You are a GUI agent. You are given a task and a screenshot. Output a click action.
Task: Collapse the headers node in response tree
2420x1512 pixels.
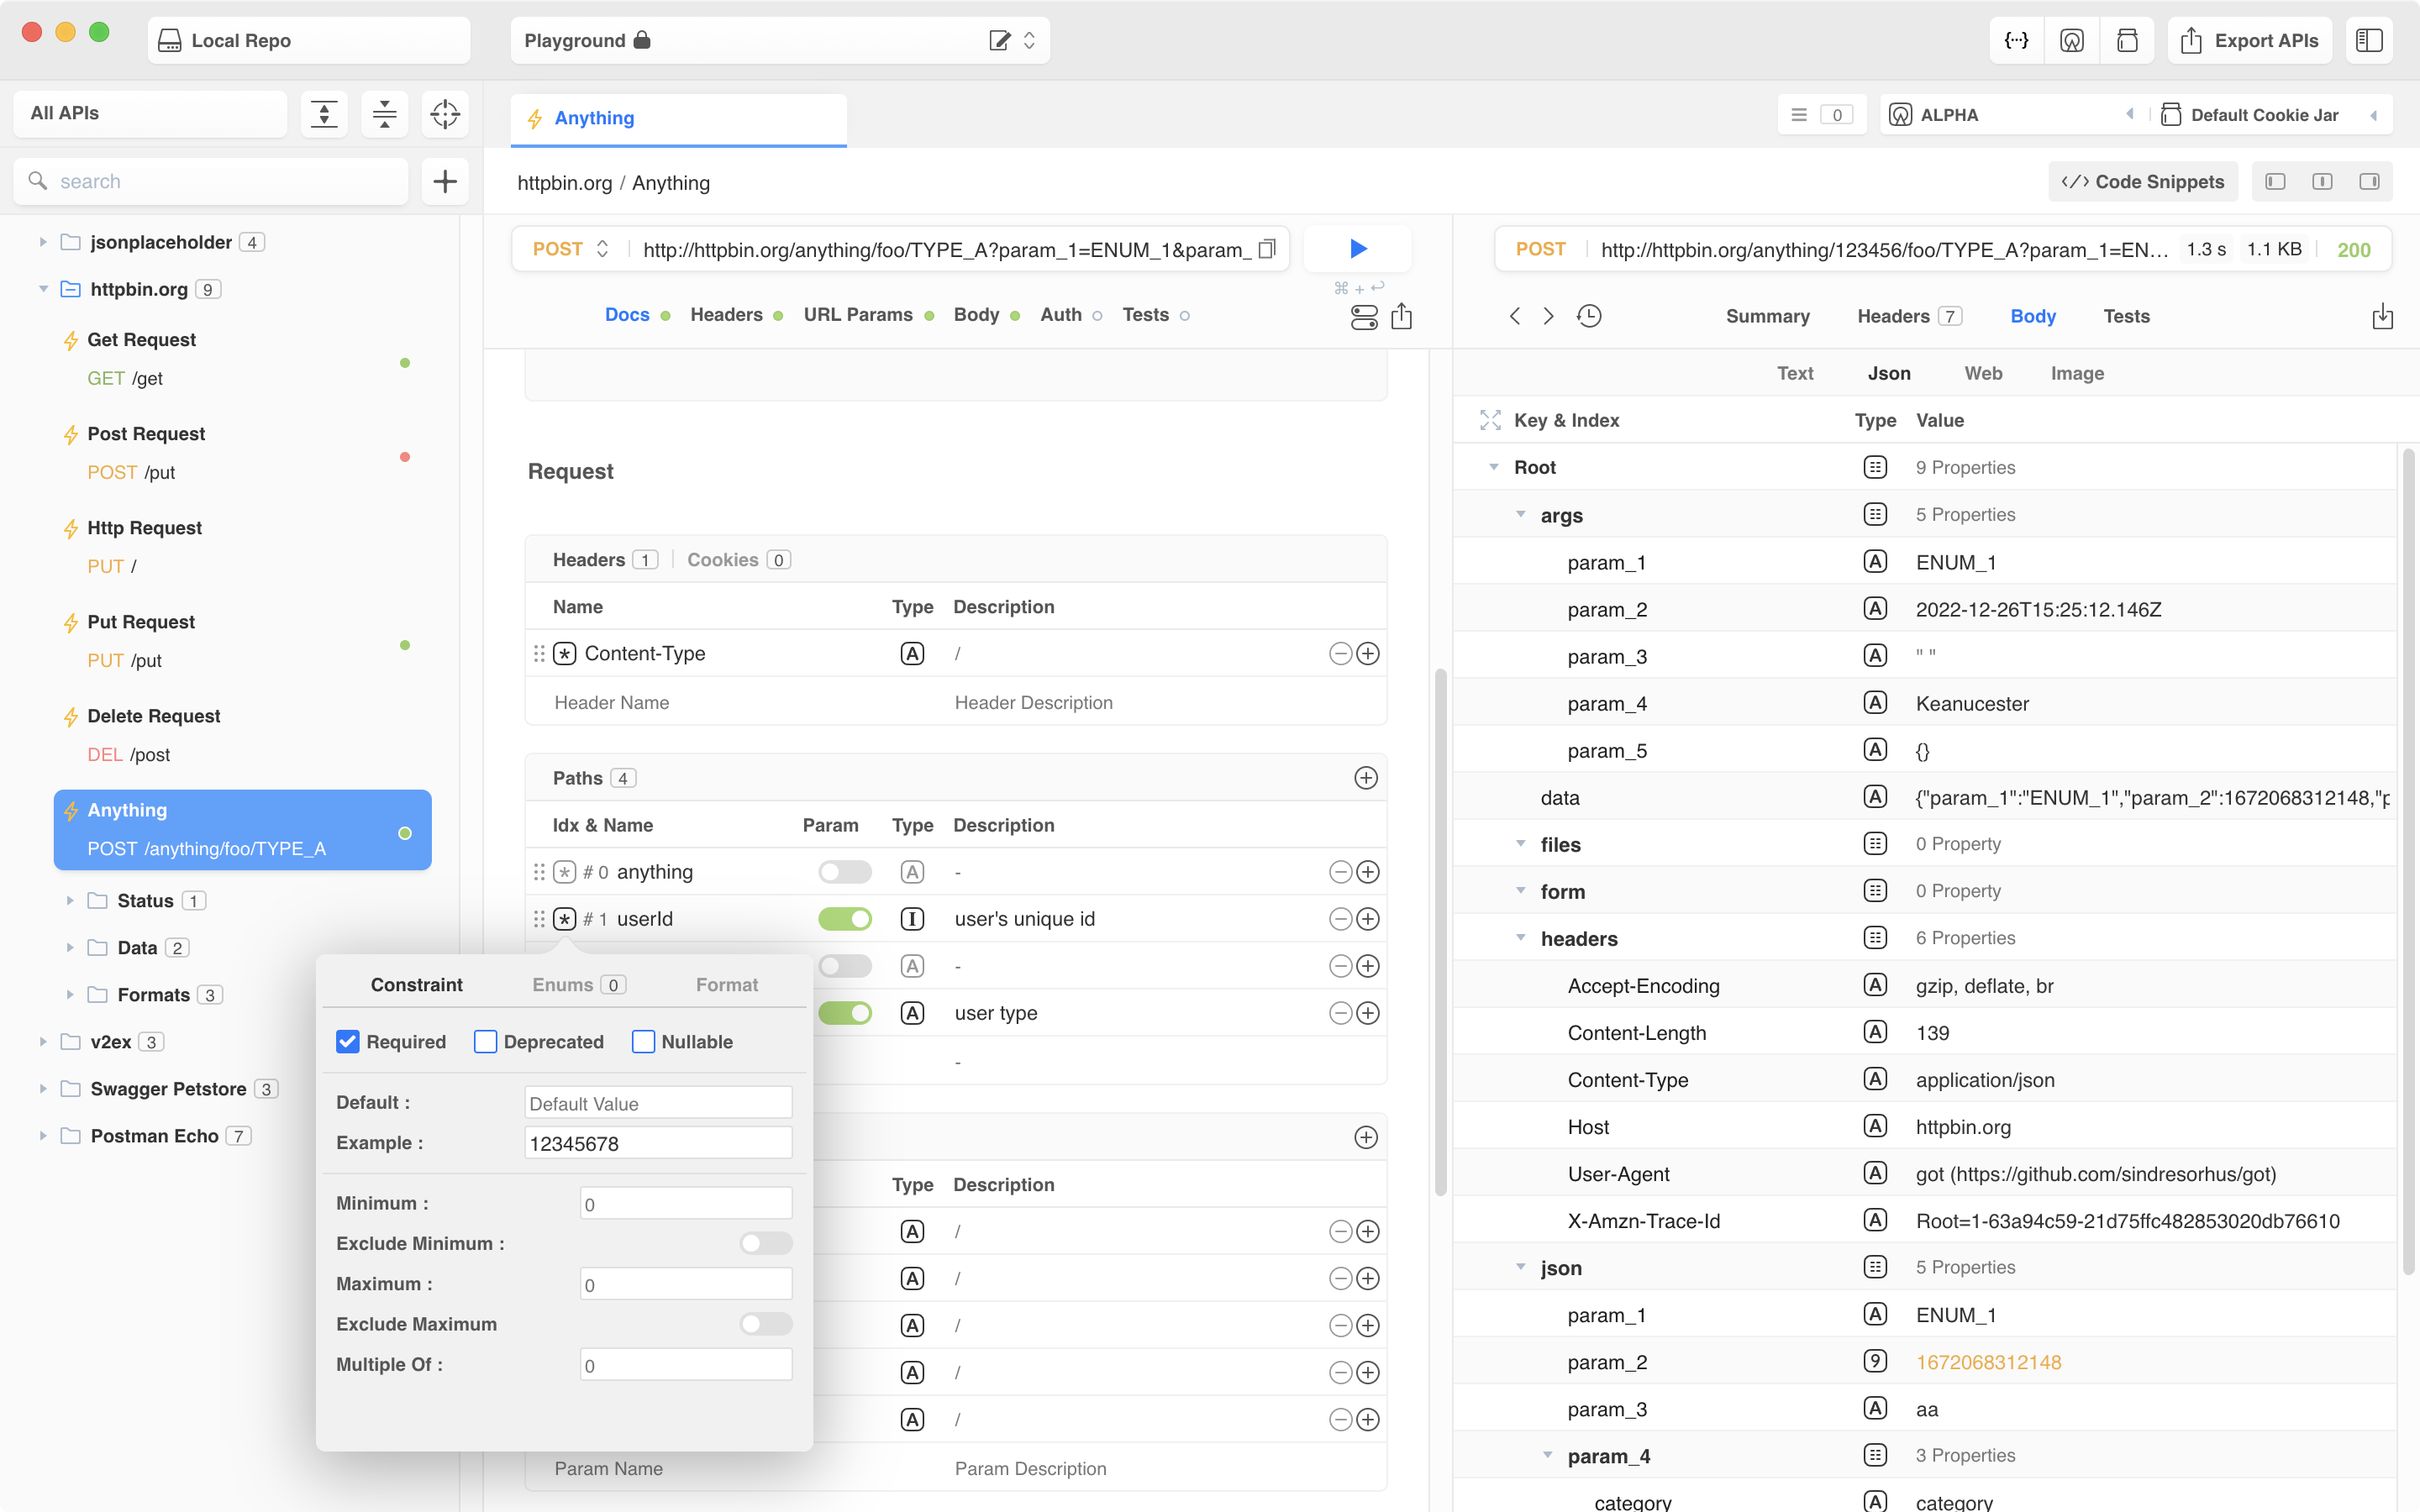[x=1520, y=937]
